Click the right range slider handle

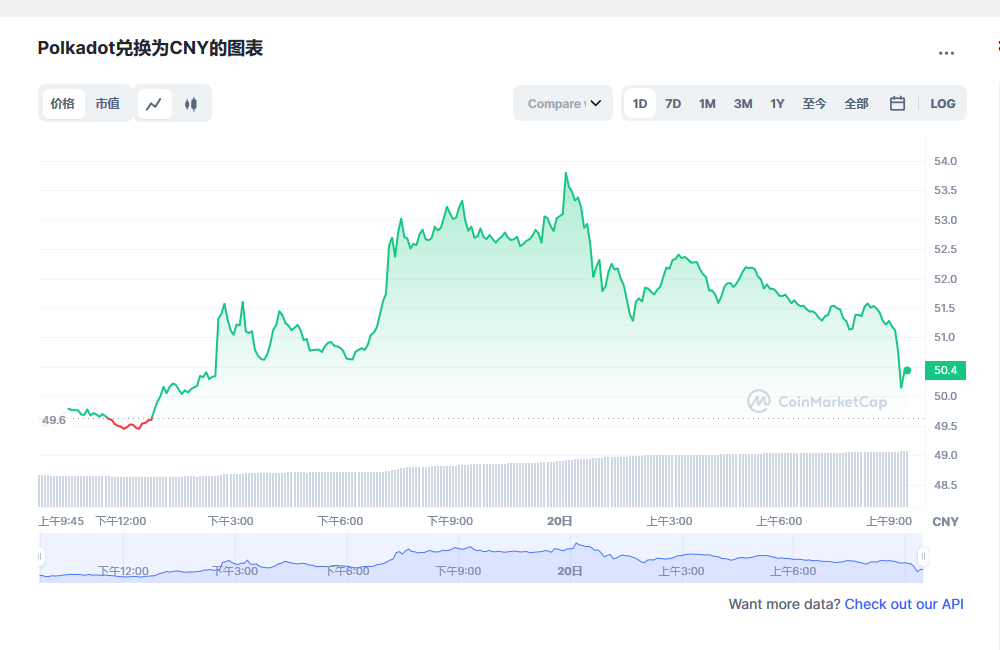point(922,557)
